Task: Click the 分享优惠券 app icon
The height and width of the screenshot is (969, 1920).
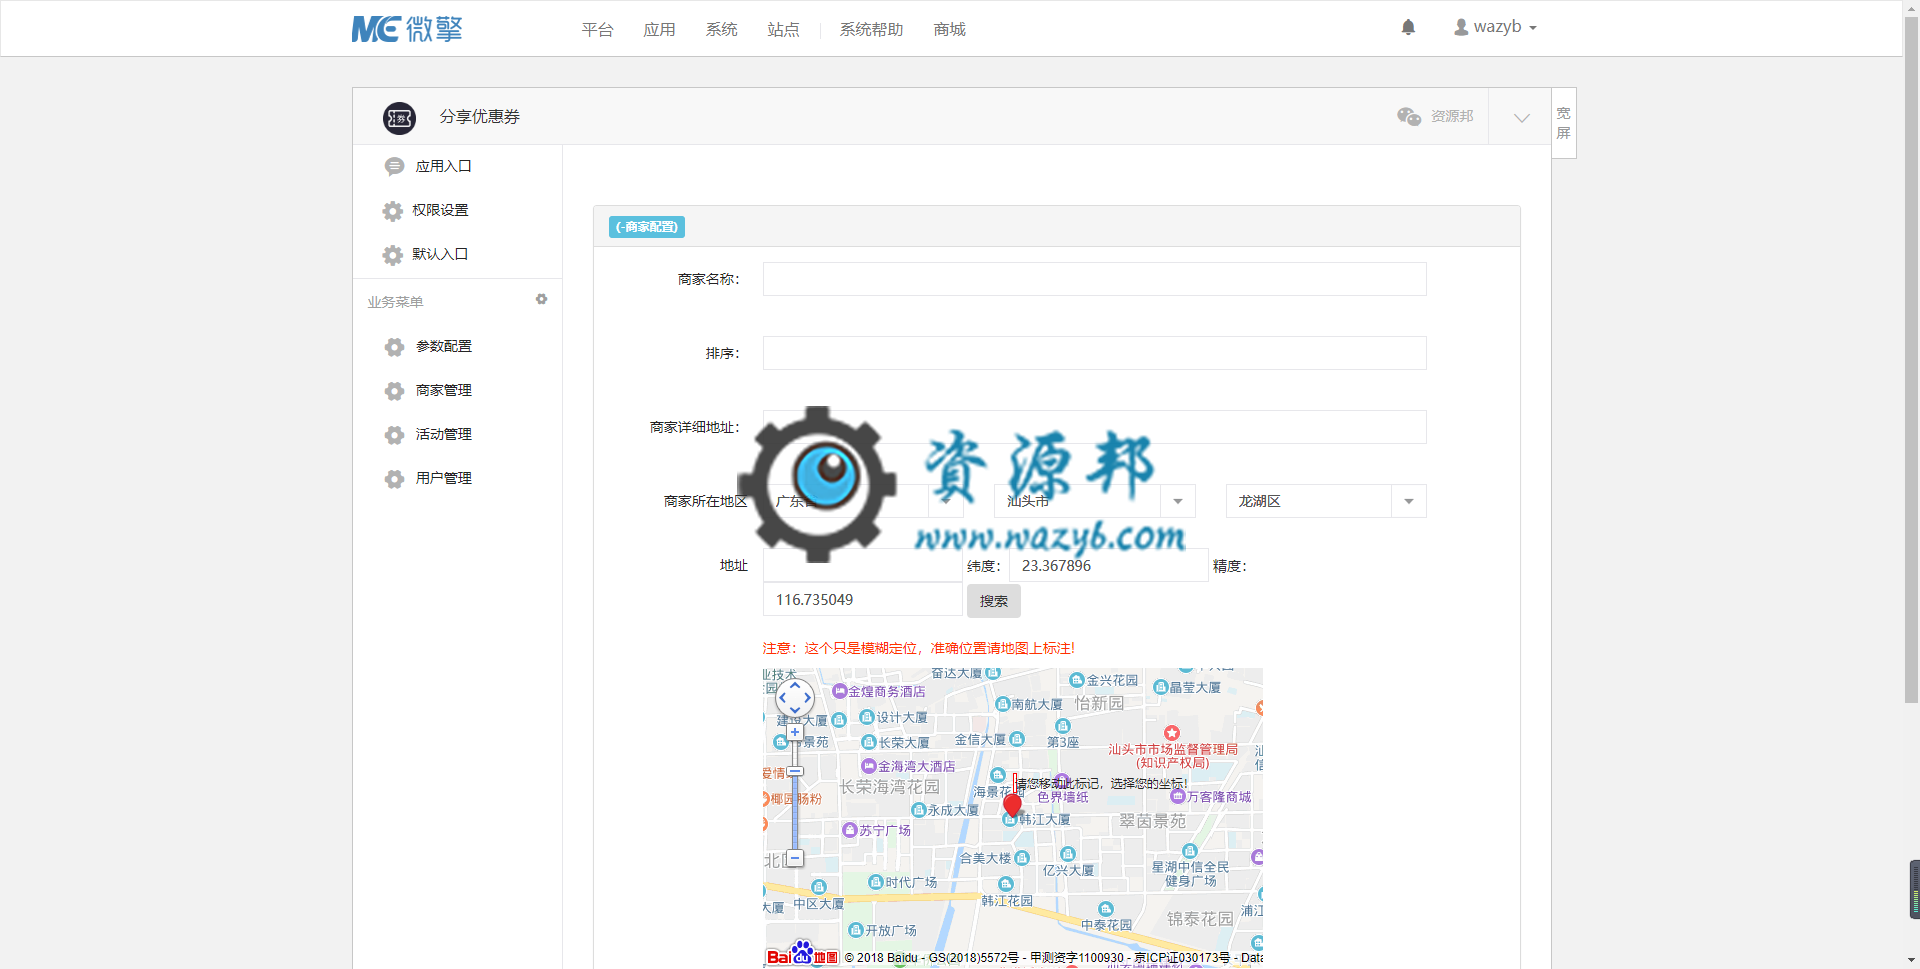Action: click(x=399, y=118)
